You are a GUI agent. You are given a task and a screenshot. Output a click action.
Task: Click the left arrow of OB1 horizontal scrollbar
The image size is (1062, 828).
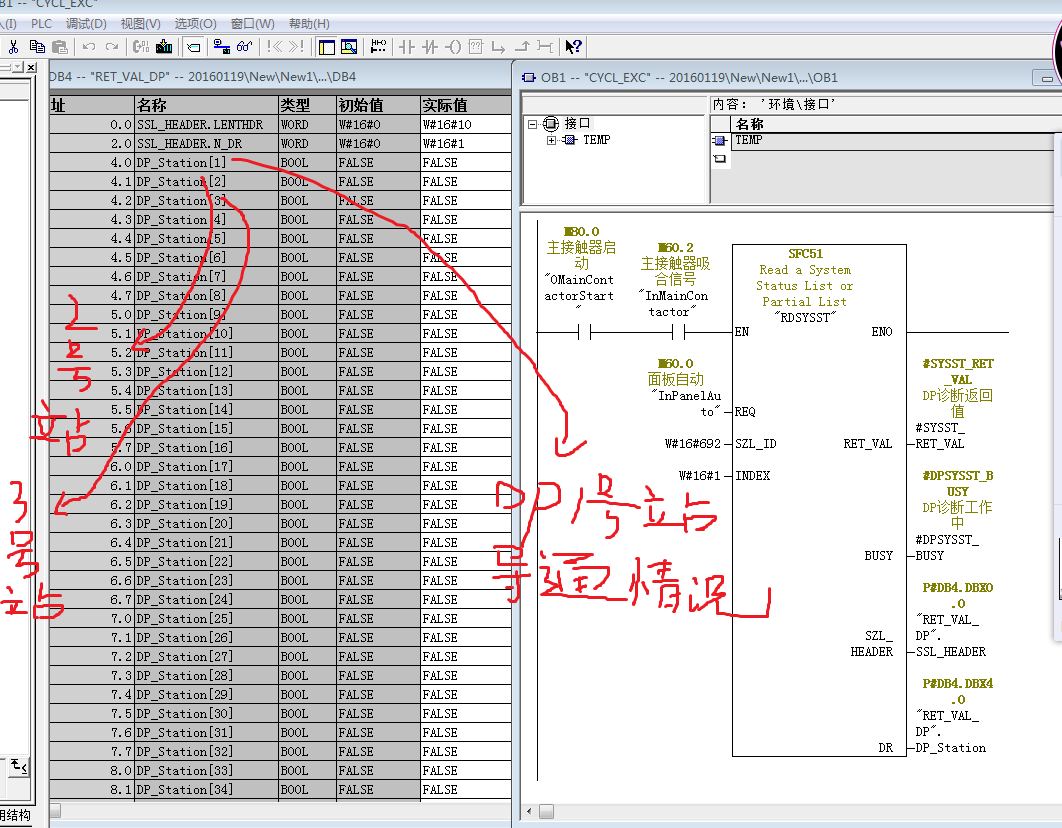click(530, 811)
